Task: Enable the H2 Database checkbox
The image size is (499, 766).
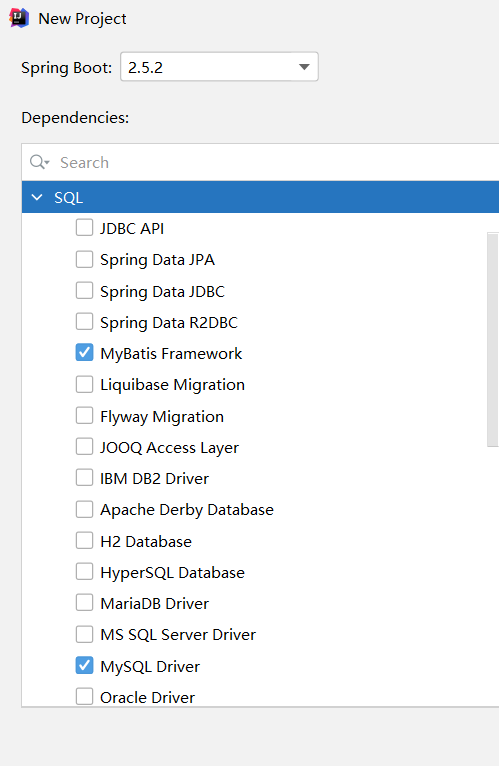Action: [x=85, y=541]
